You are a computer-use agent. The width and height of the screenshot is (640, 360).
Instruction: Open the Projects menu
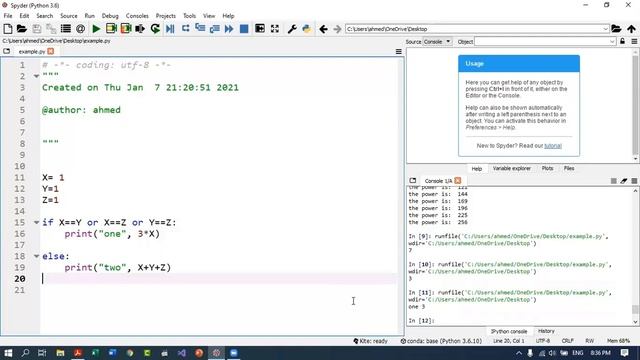[165, 16]
